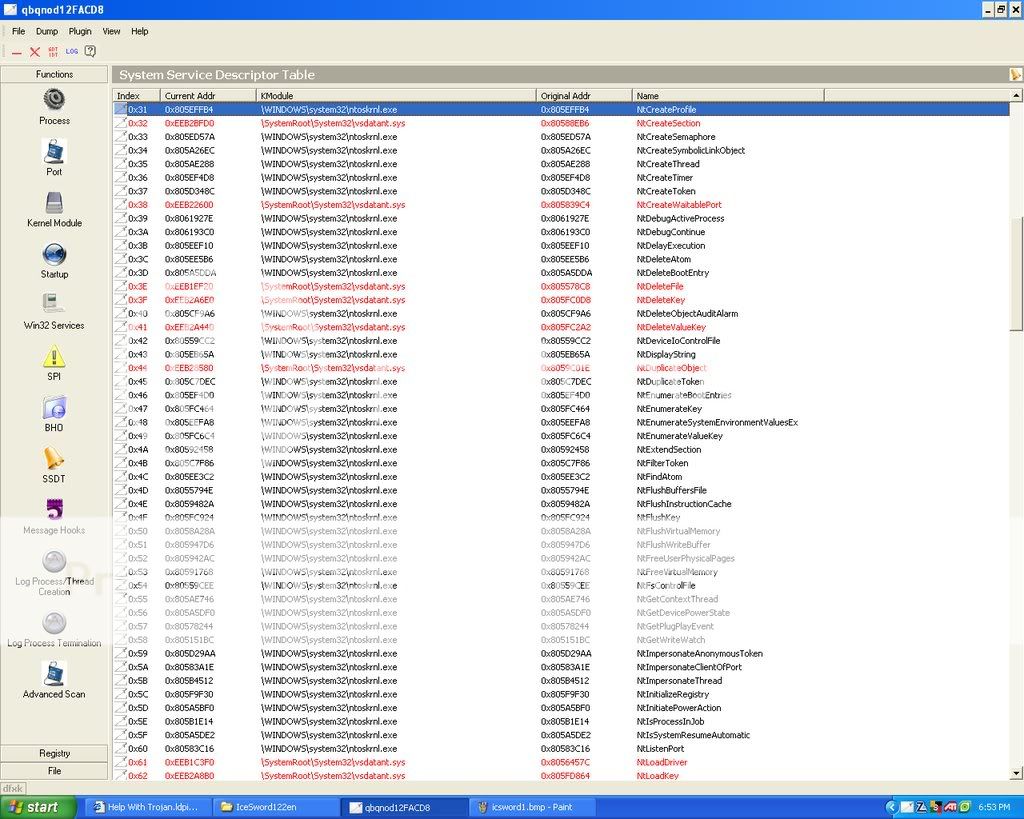
Task: Sort by the Current Addr column
Action: click(207, 96)
